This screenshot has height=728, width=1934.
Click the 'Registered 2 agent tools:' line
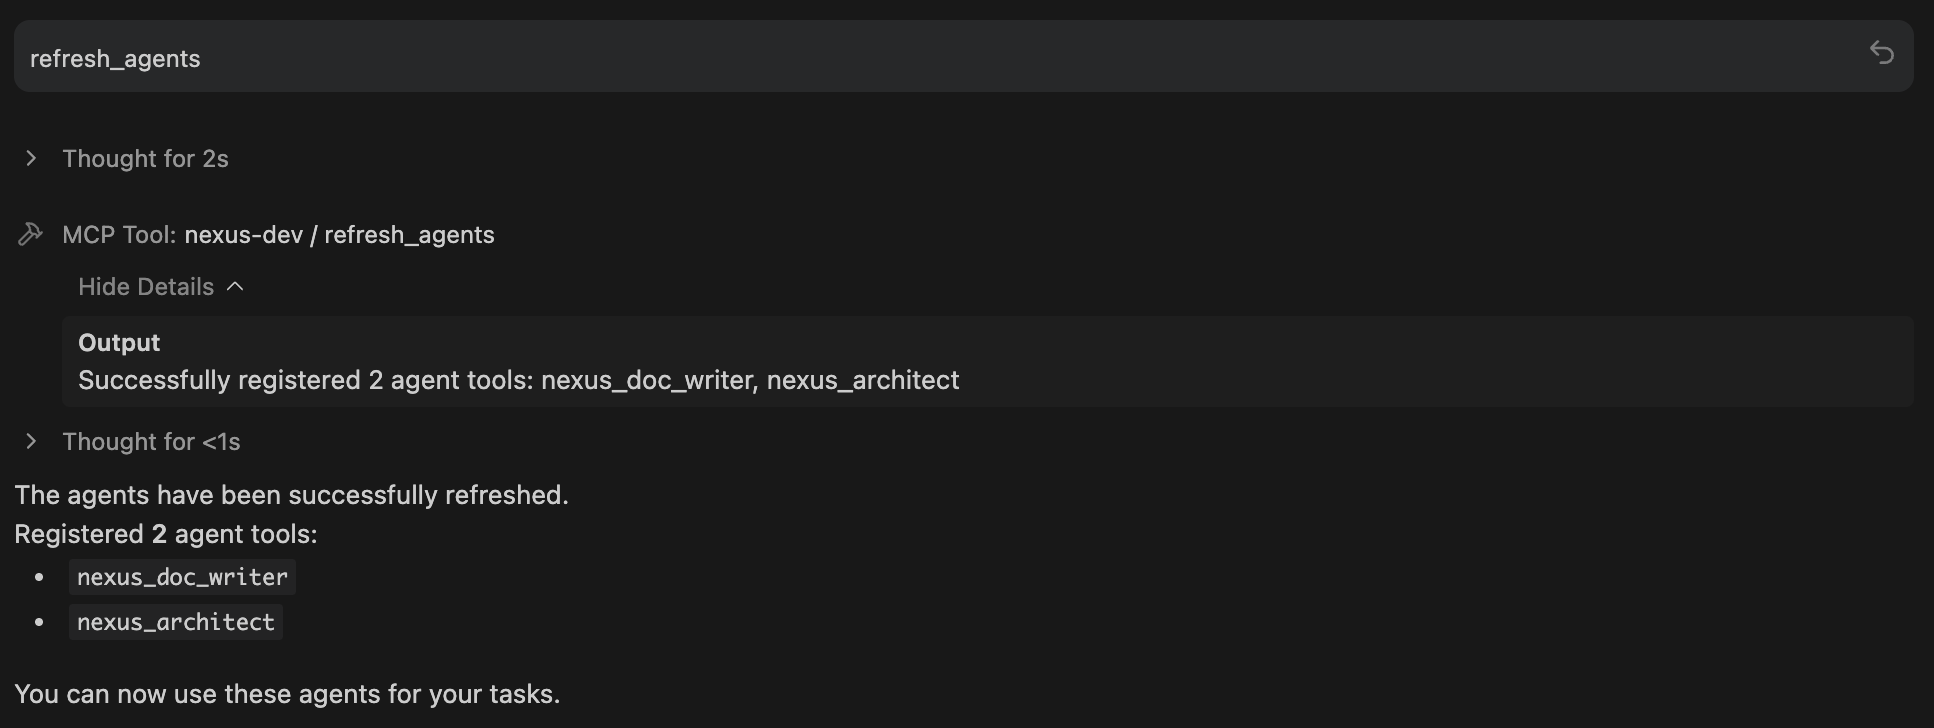(x=166, y=534)
